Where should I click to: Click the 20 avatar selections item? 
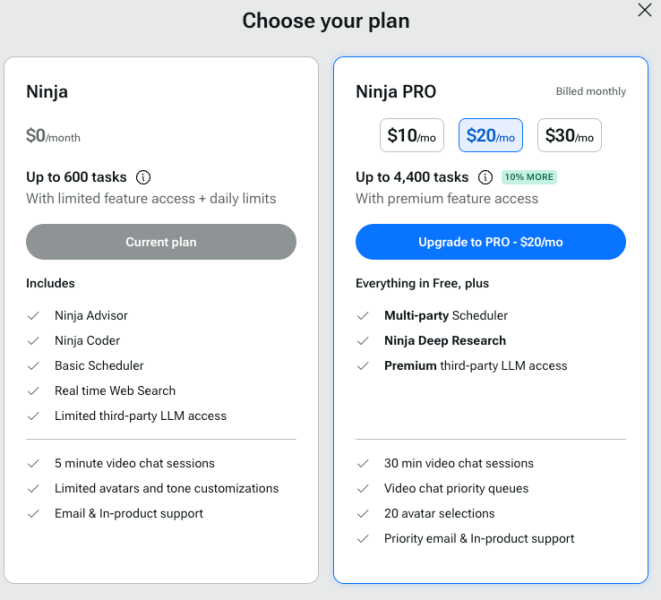tap(439, 514)
